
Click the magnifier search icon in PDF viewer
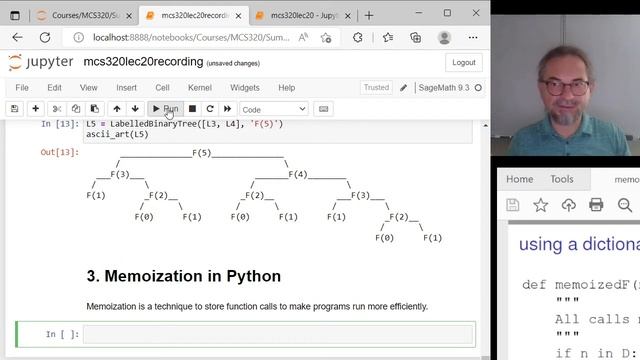click(x=624, y=204)
